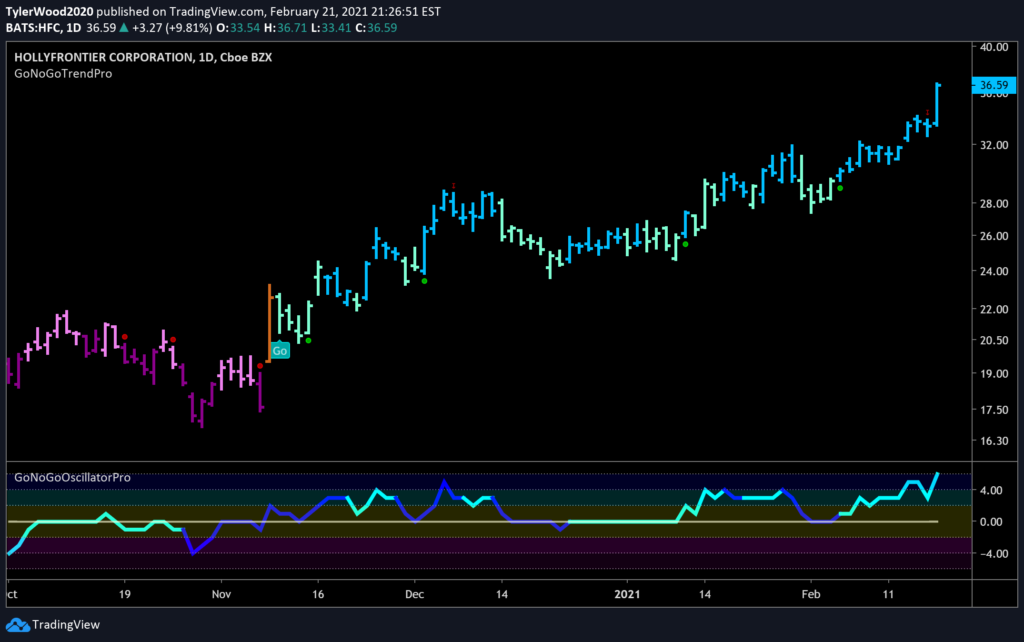Click the BATS:HFC, 1D symbol text
The height and width of the screenshot is (642, 1024).
coord(43,28)
